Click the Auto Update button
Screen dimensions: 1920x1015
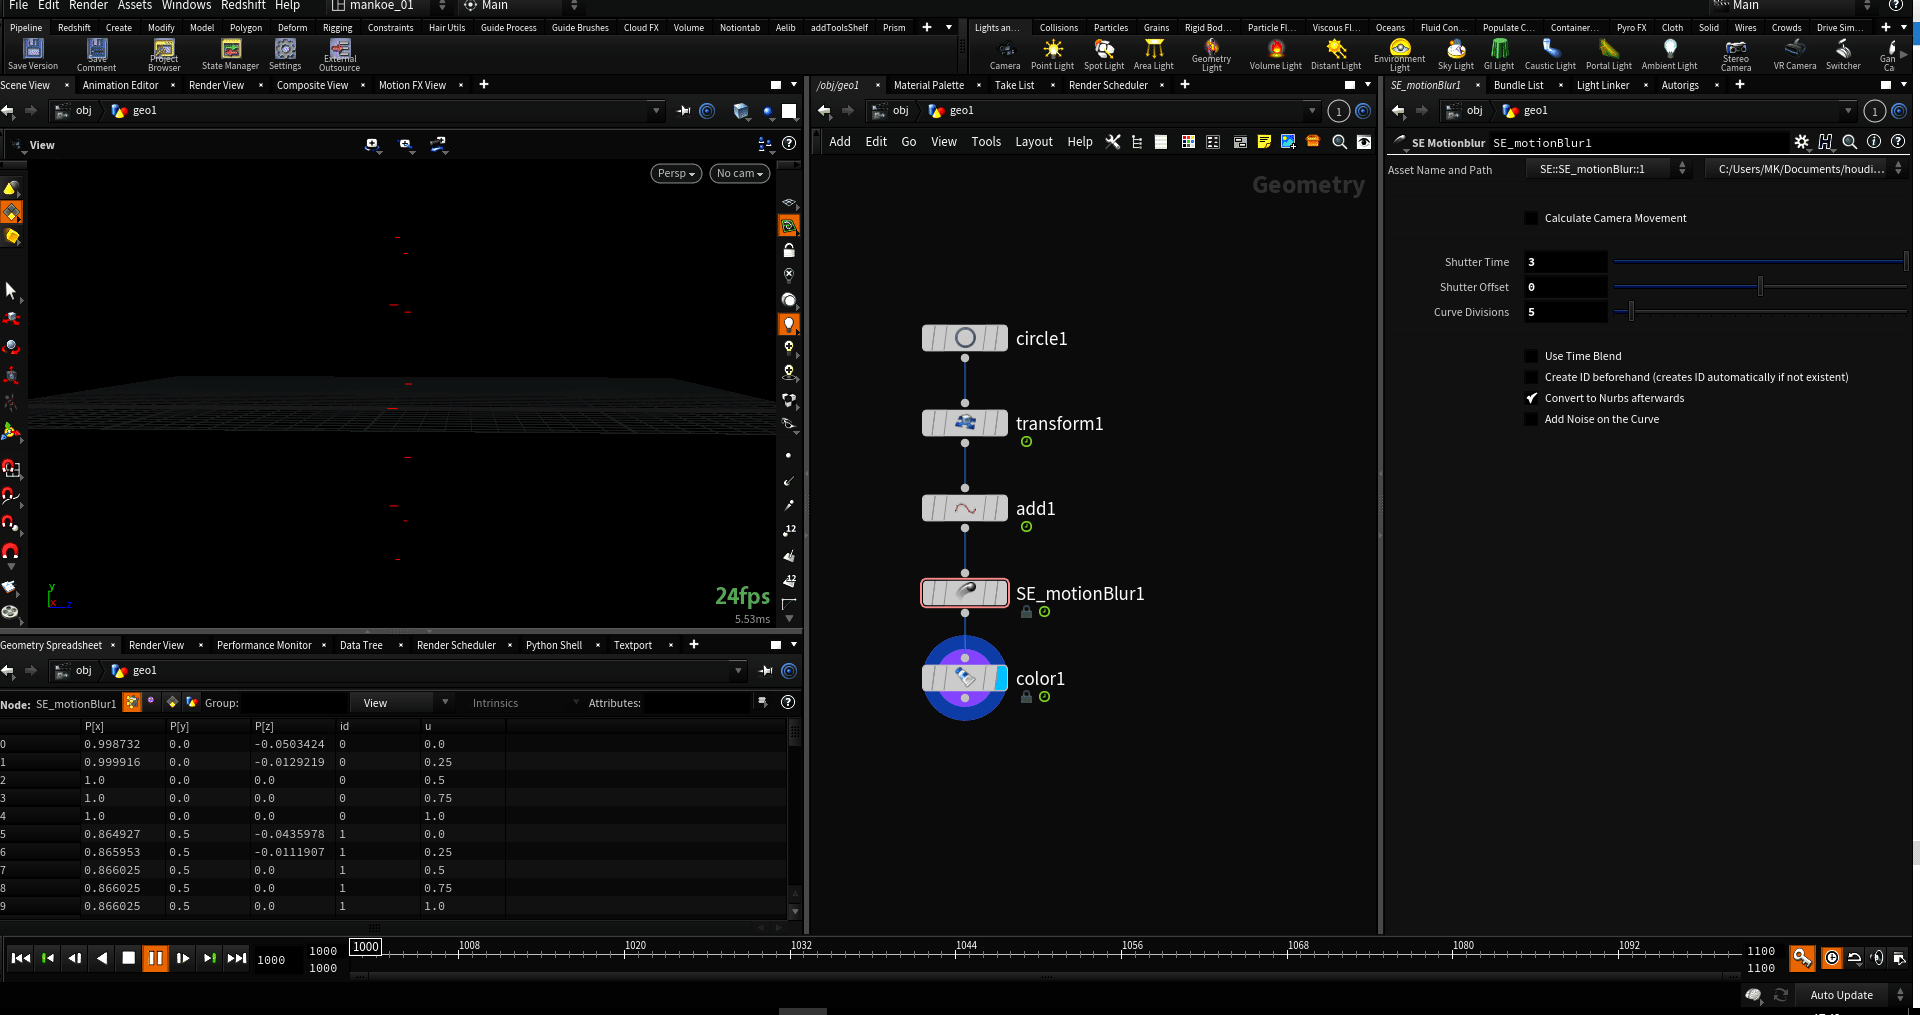tap(1841, 995)
